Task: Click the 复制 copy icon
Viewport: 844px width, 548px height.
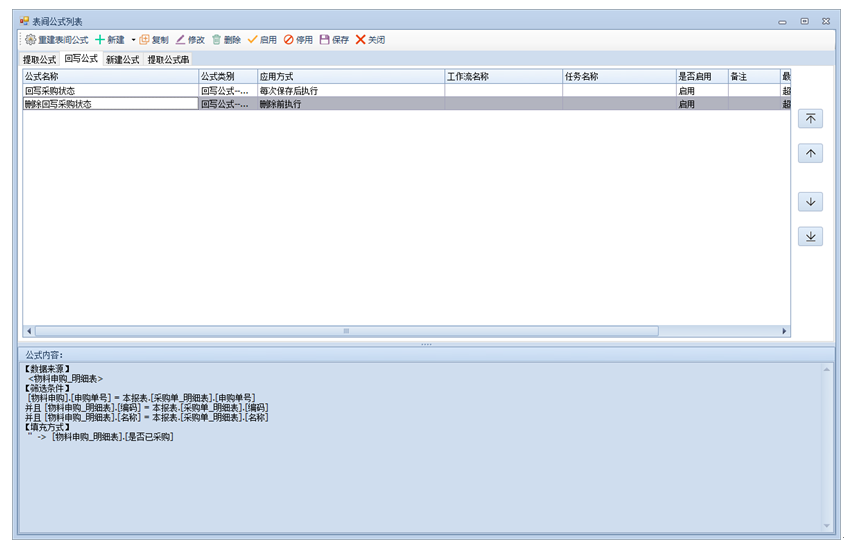Action: [x=145, y=40]
